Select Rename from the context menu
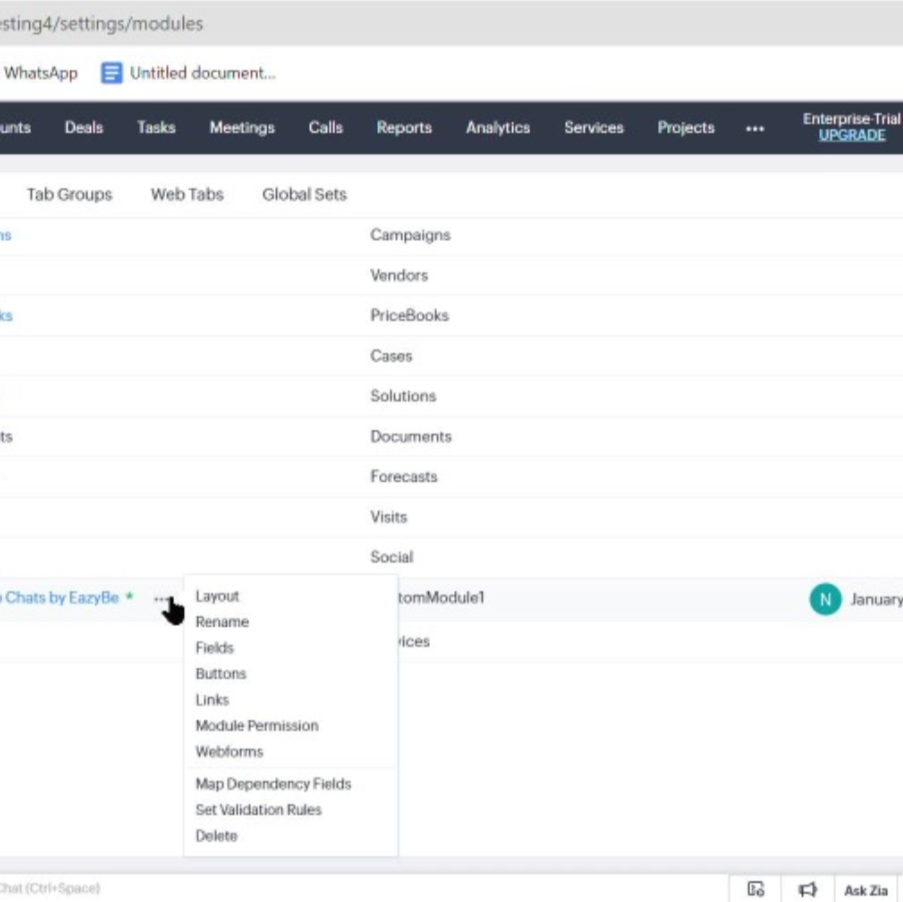Viewport: 903px width, 902px height. pos(222,621)
